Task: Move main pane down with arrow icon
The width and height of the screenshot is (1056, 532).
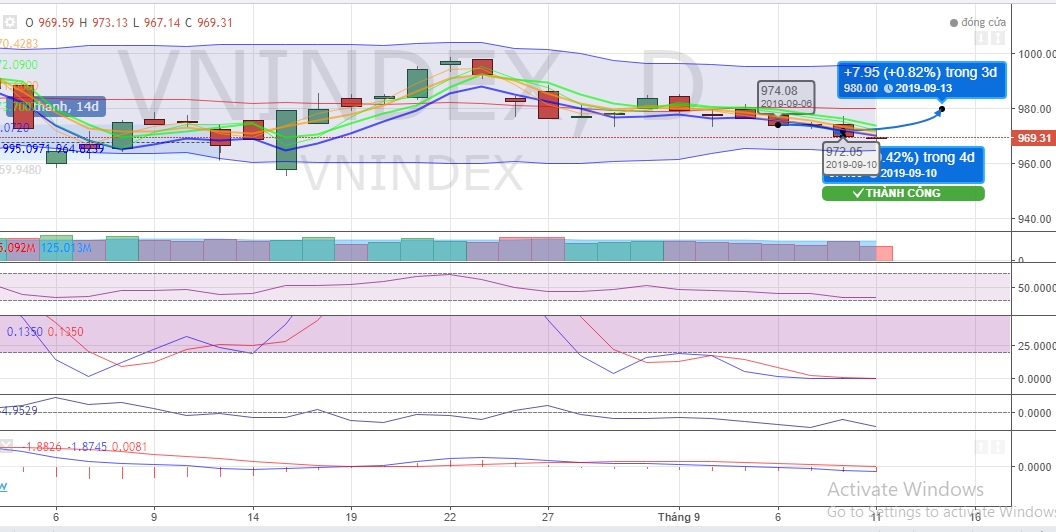Action: [981, 38]
